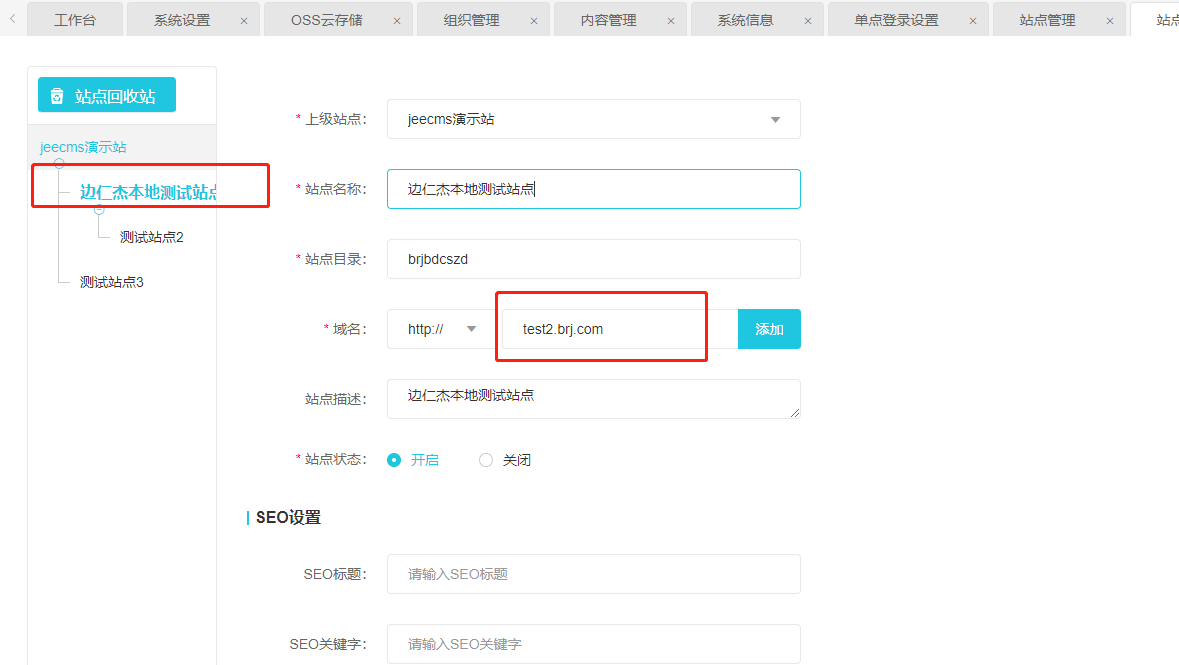Open the http:// protocol dropdown

(441, 329)
